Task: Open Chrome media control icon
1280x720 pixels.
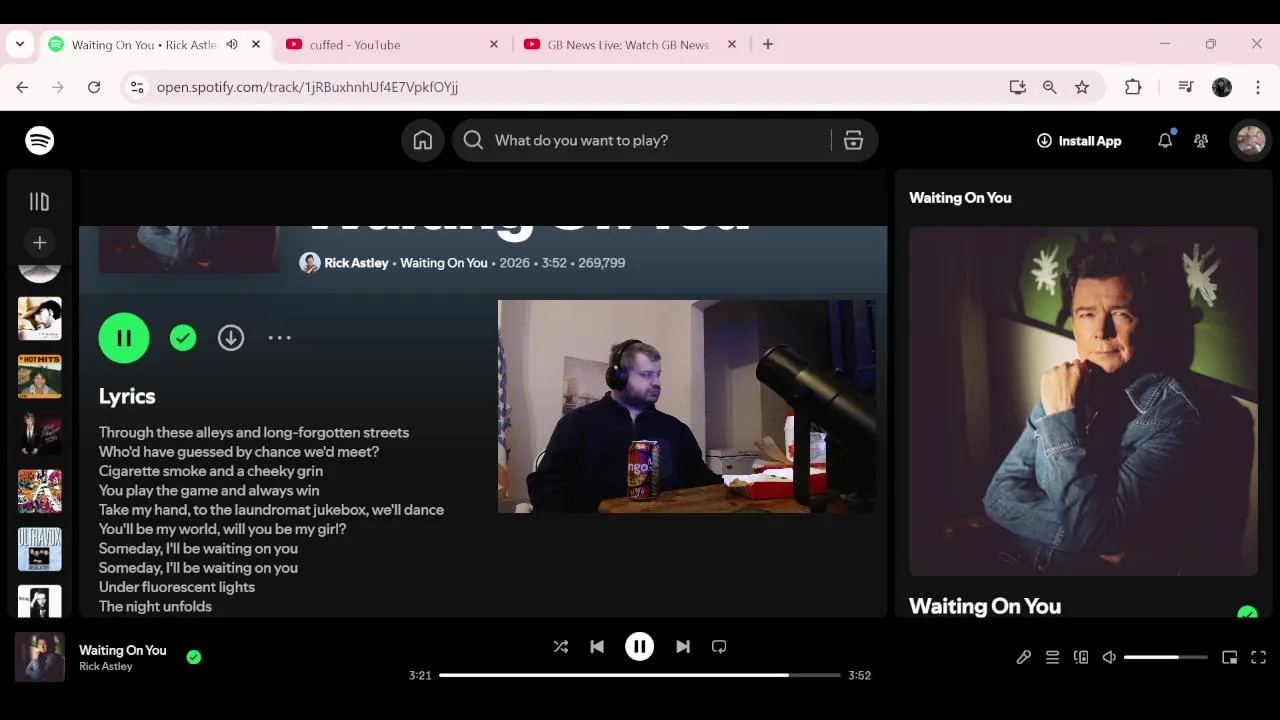Action: point(1186,87)
